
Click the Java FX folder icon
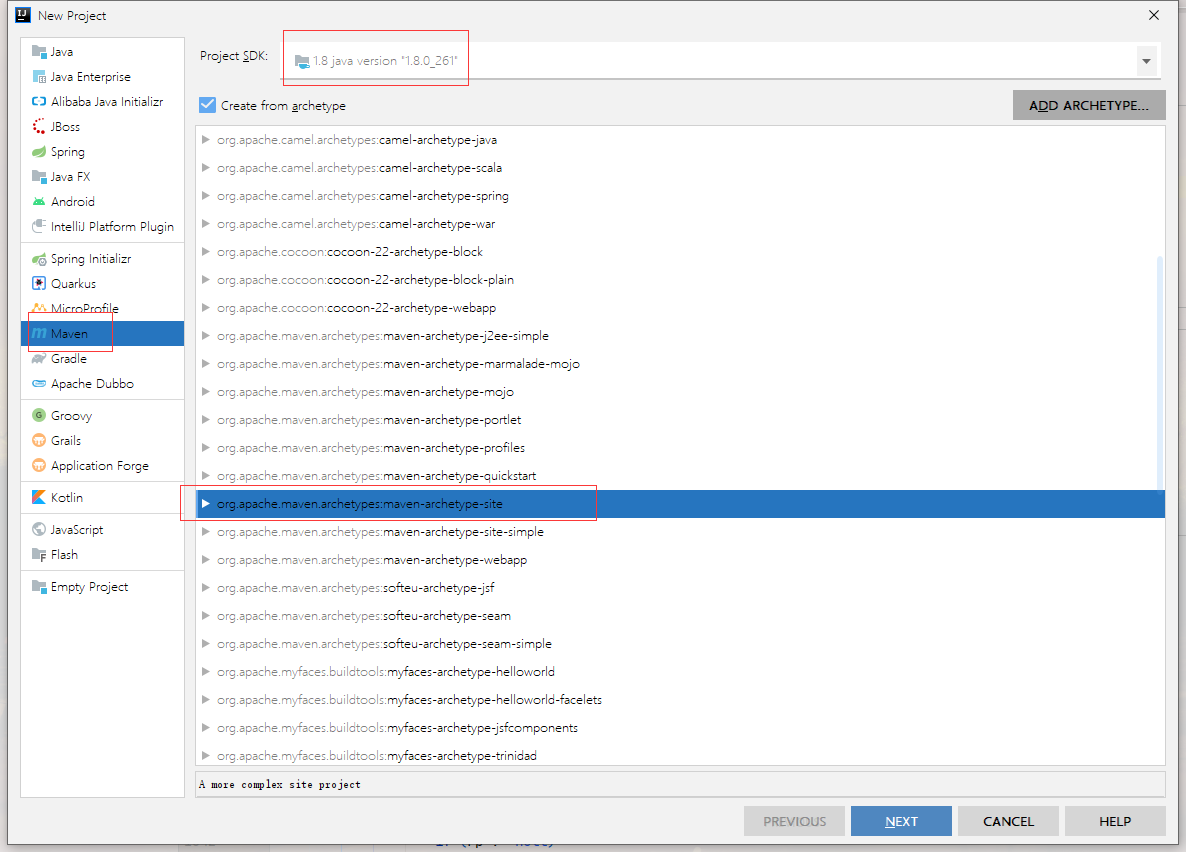(39, 176)
